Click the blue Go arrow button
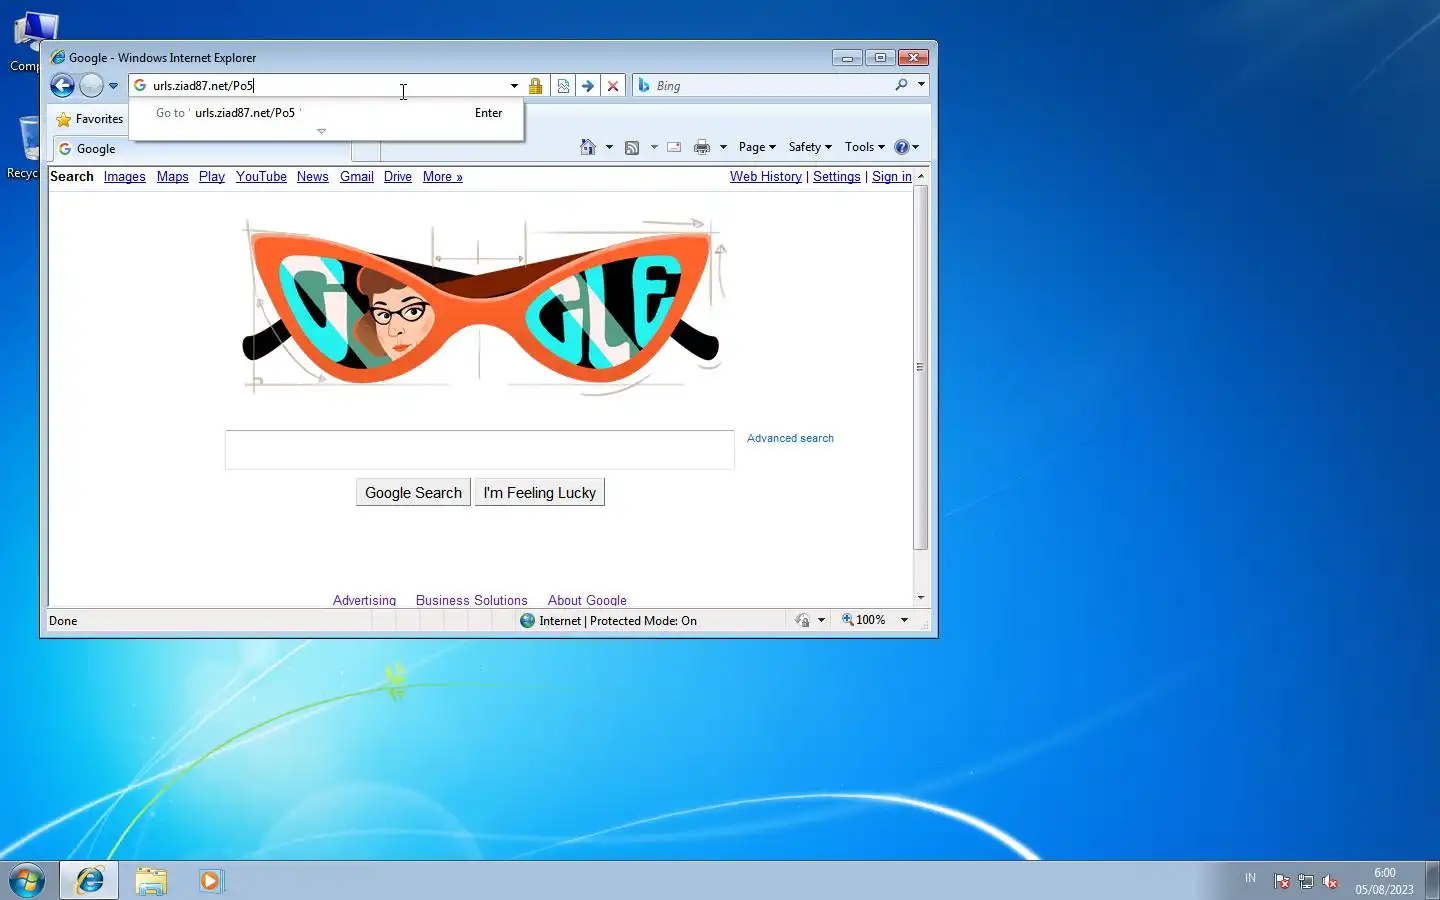1440x900 pixels. click(588, 86)
